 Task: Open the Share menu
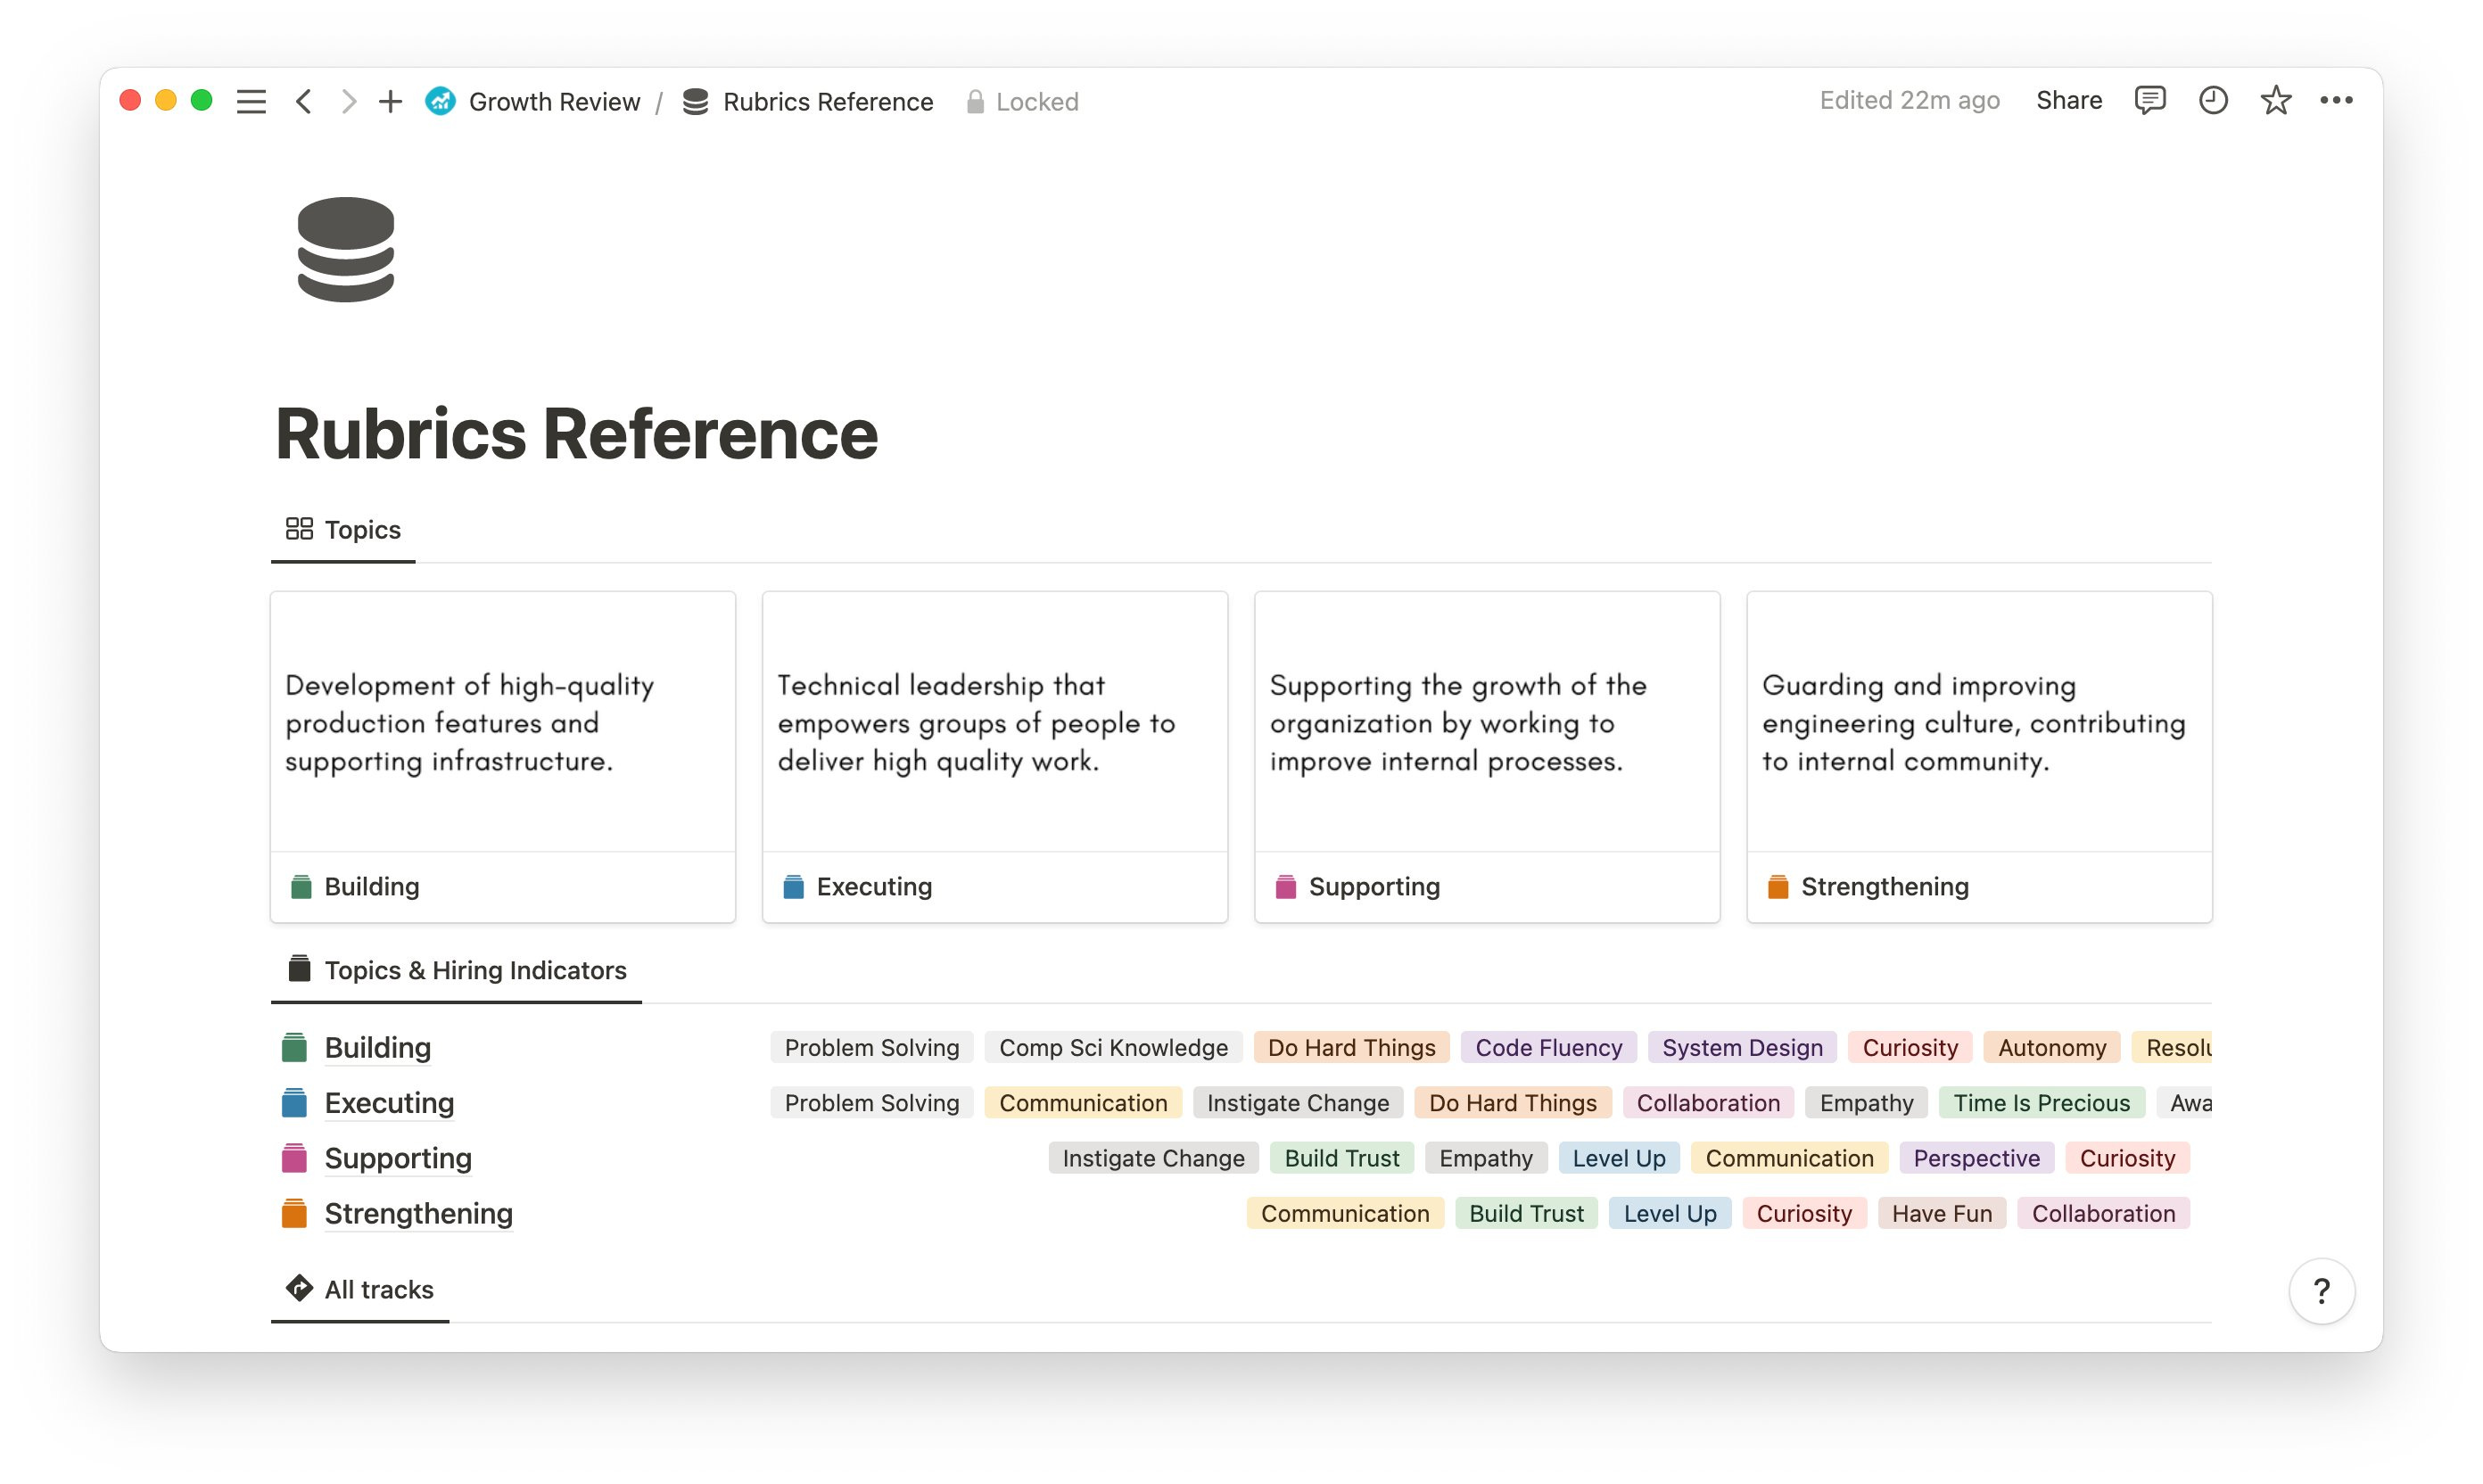[2068, 100]
